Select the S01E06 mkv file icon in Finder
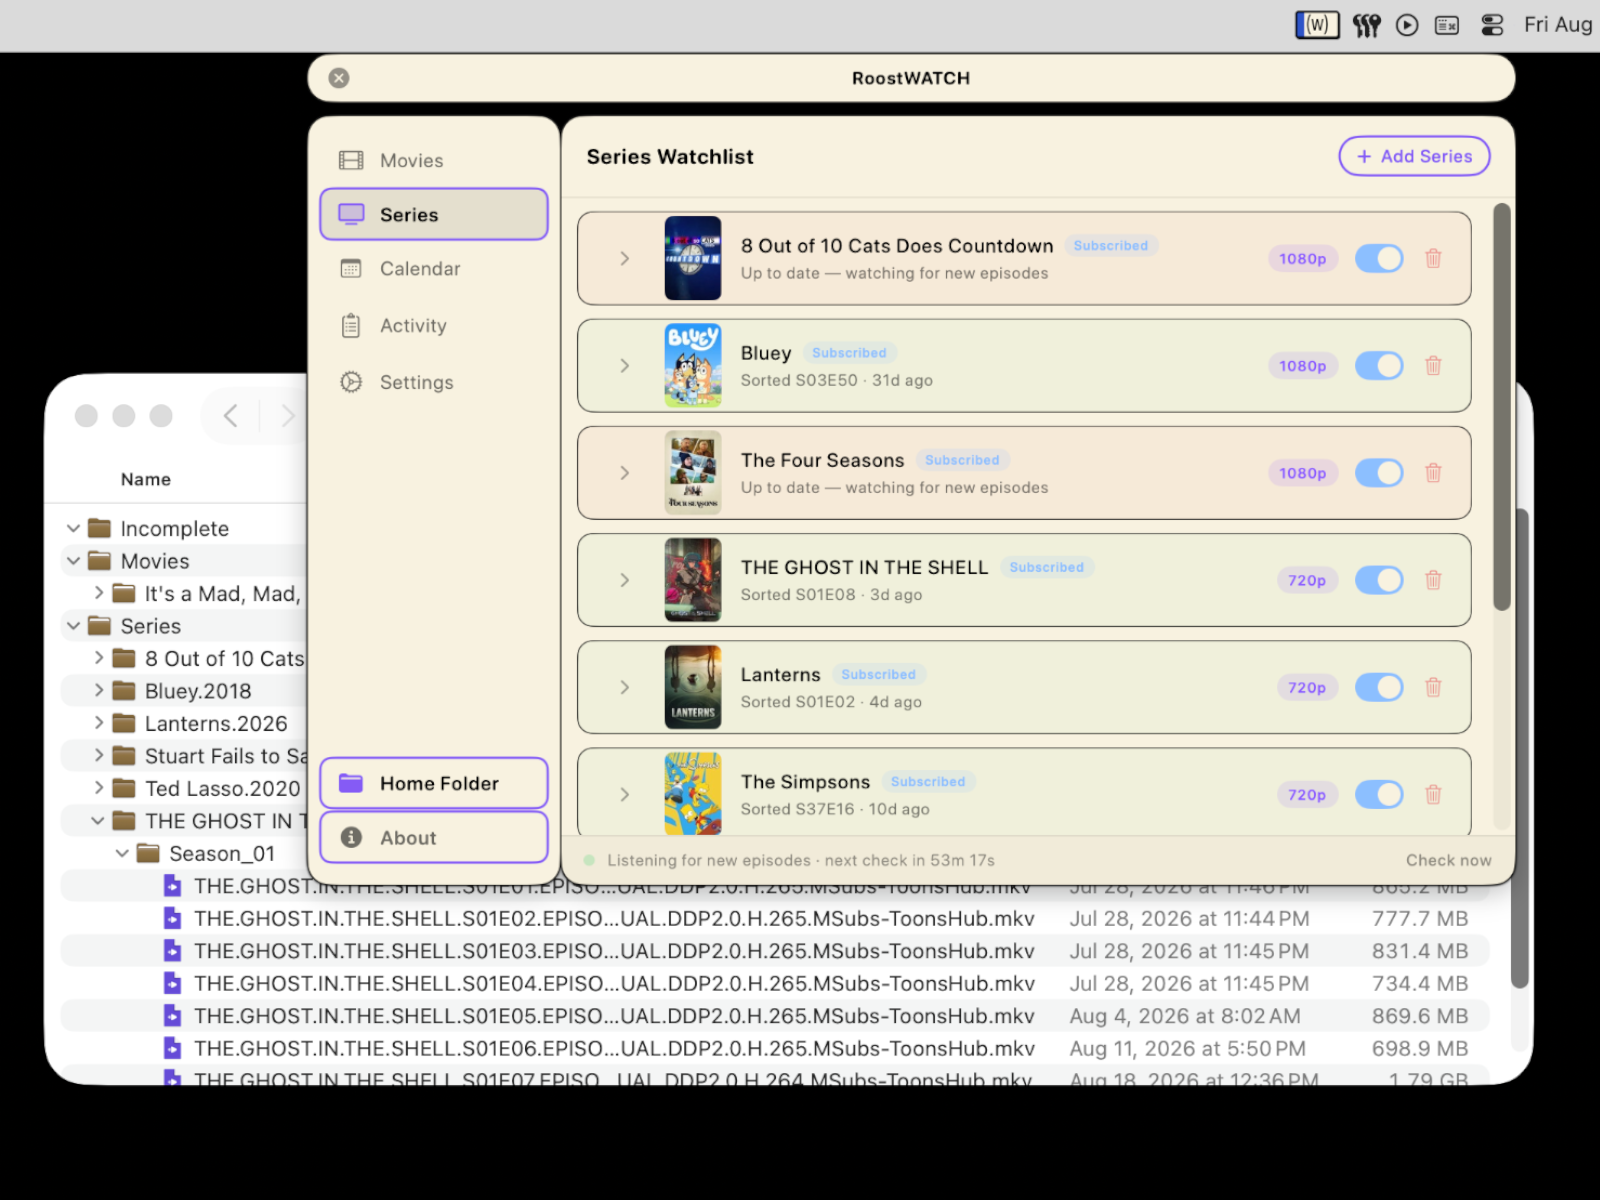 click(173, 1048)
